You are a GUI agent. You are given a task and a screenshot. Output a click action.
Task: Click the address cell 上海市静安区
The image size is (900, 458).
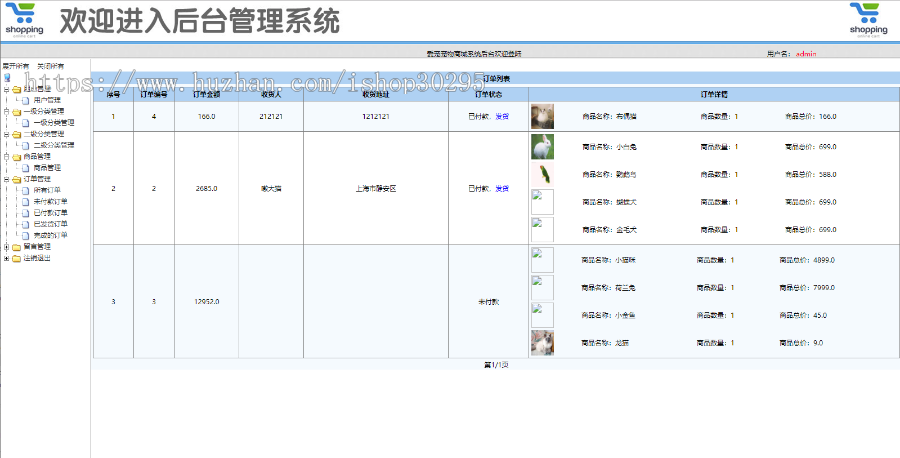point(376,189)
